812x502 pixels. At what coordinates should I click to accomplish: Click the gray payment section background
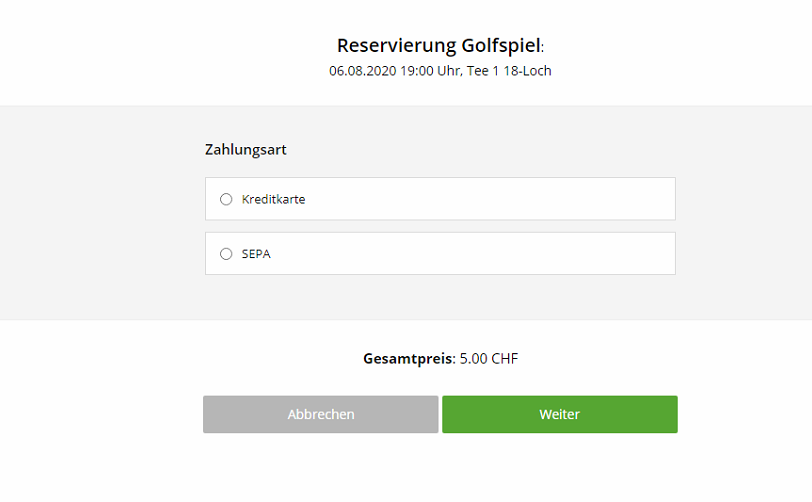point(100,220)
